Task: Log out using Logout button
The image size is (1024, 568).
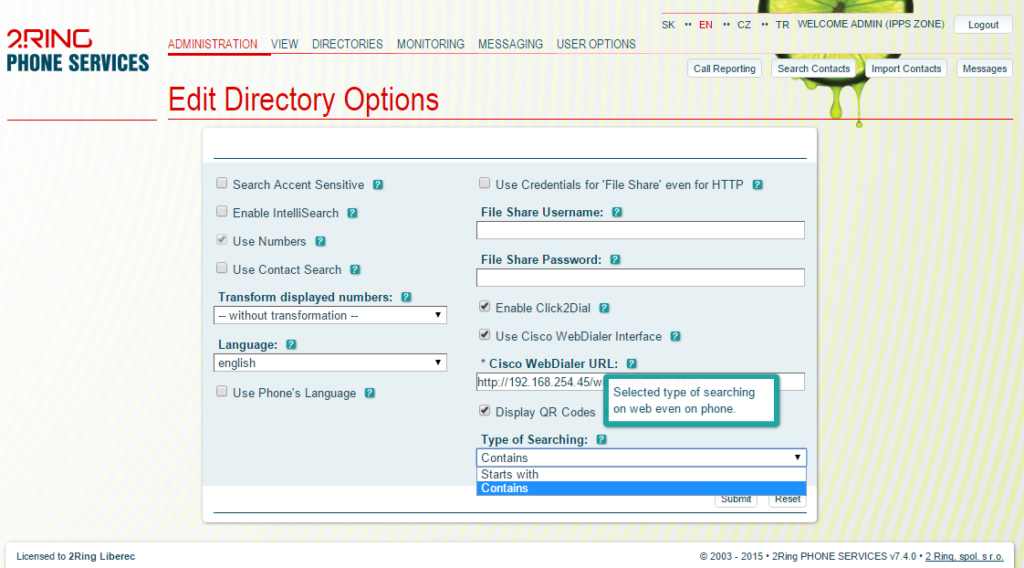Action: tap(983, 25)
